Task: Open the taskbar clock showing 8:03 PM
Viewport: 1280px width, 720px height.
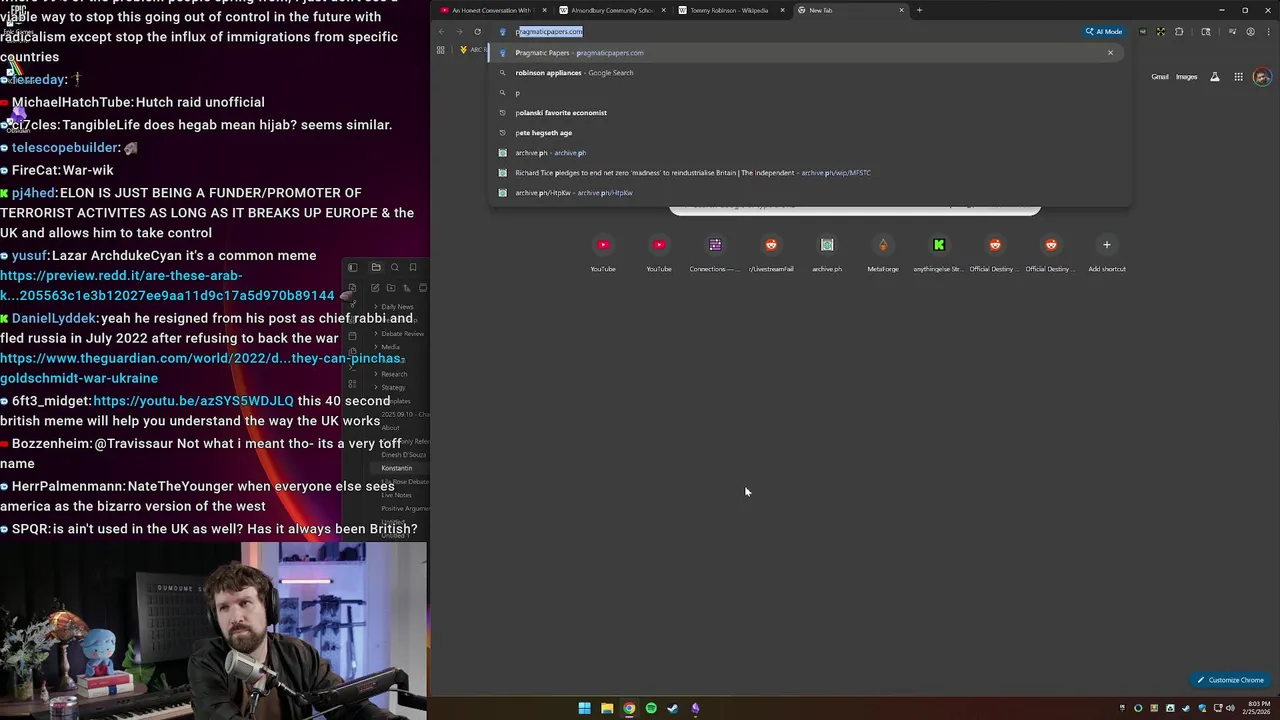Action: [x=1256, y=708]
